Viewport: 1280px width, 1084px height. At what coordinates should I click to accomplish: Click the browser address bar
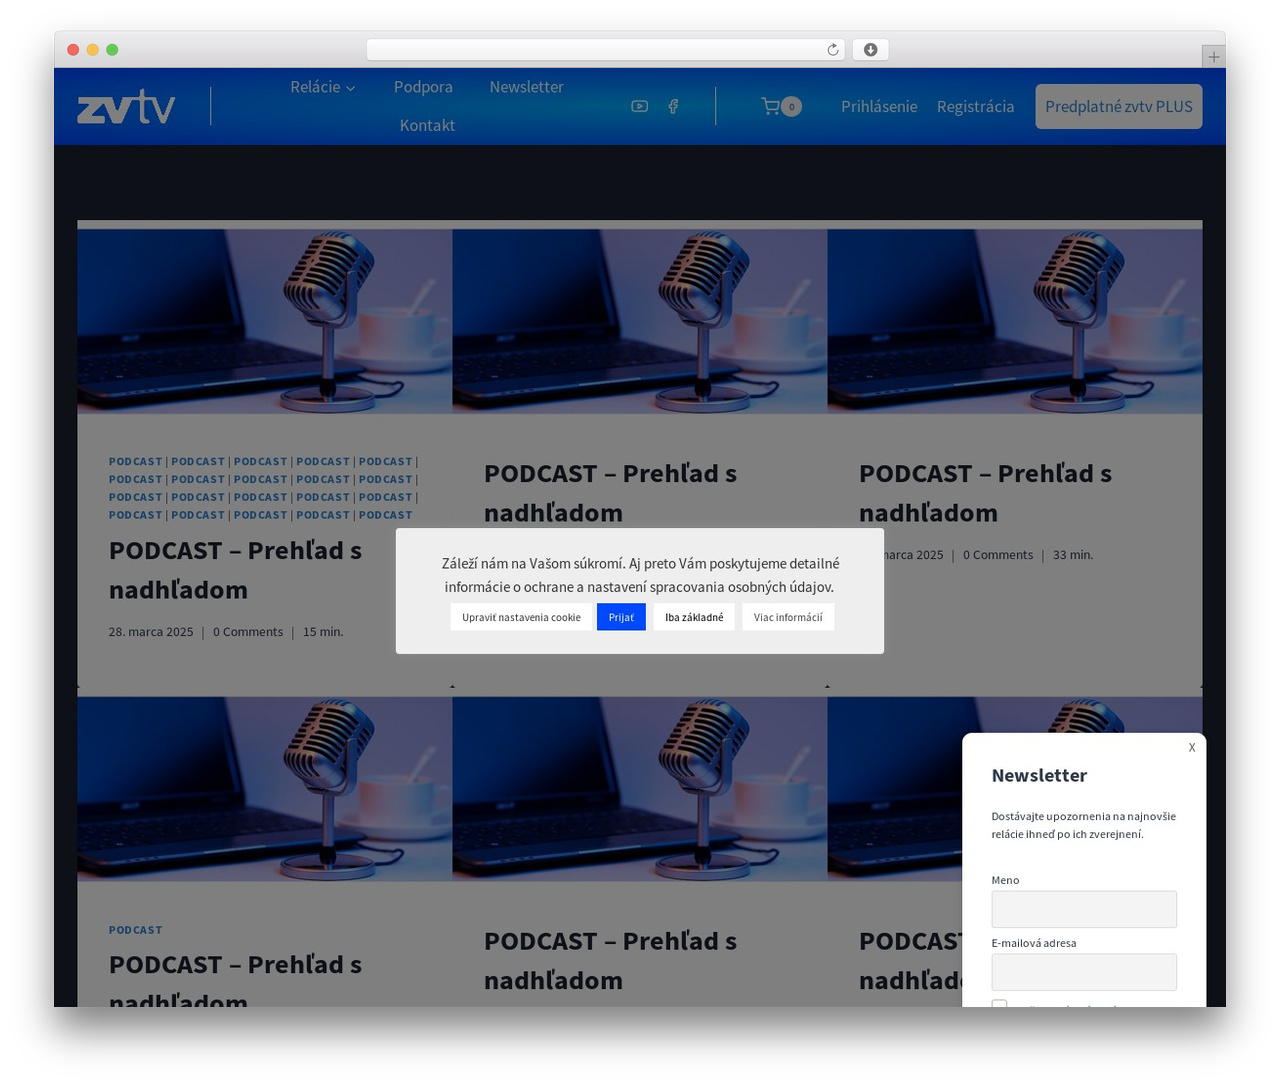click(605, 50)
